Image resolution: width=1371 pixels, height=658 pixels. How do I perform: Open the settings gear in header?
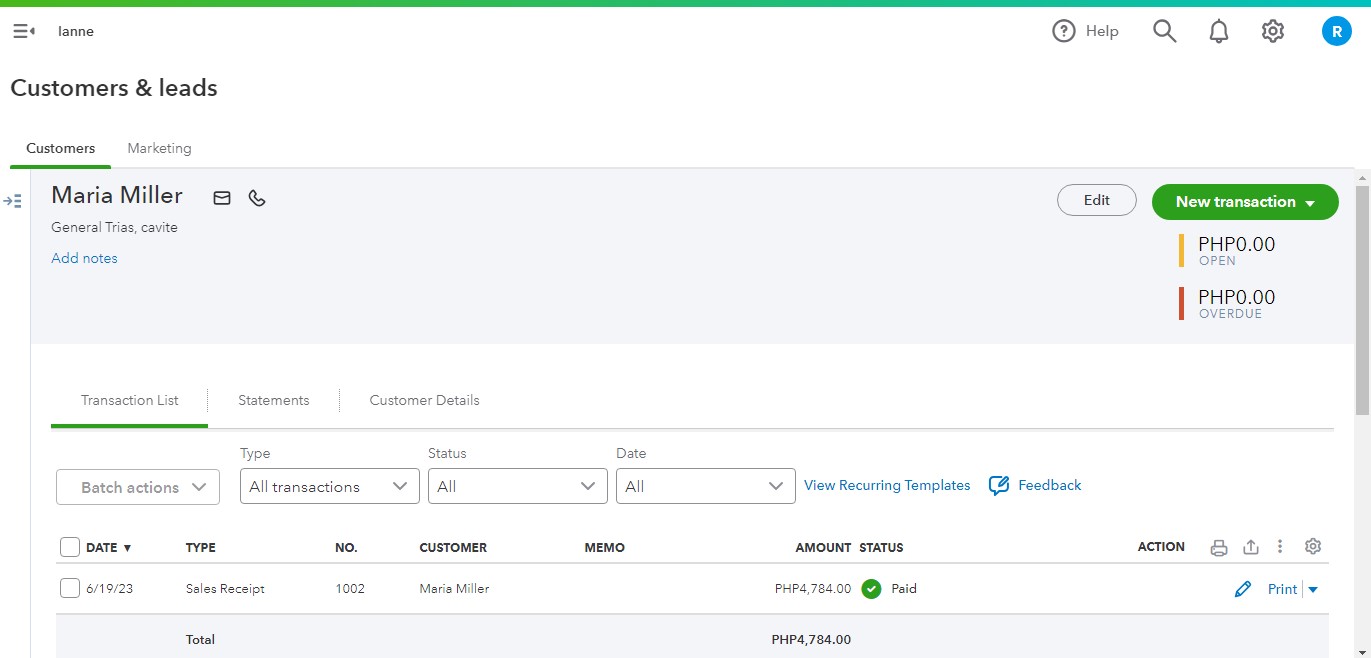coord(1272,32)
